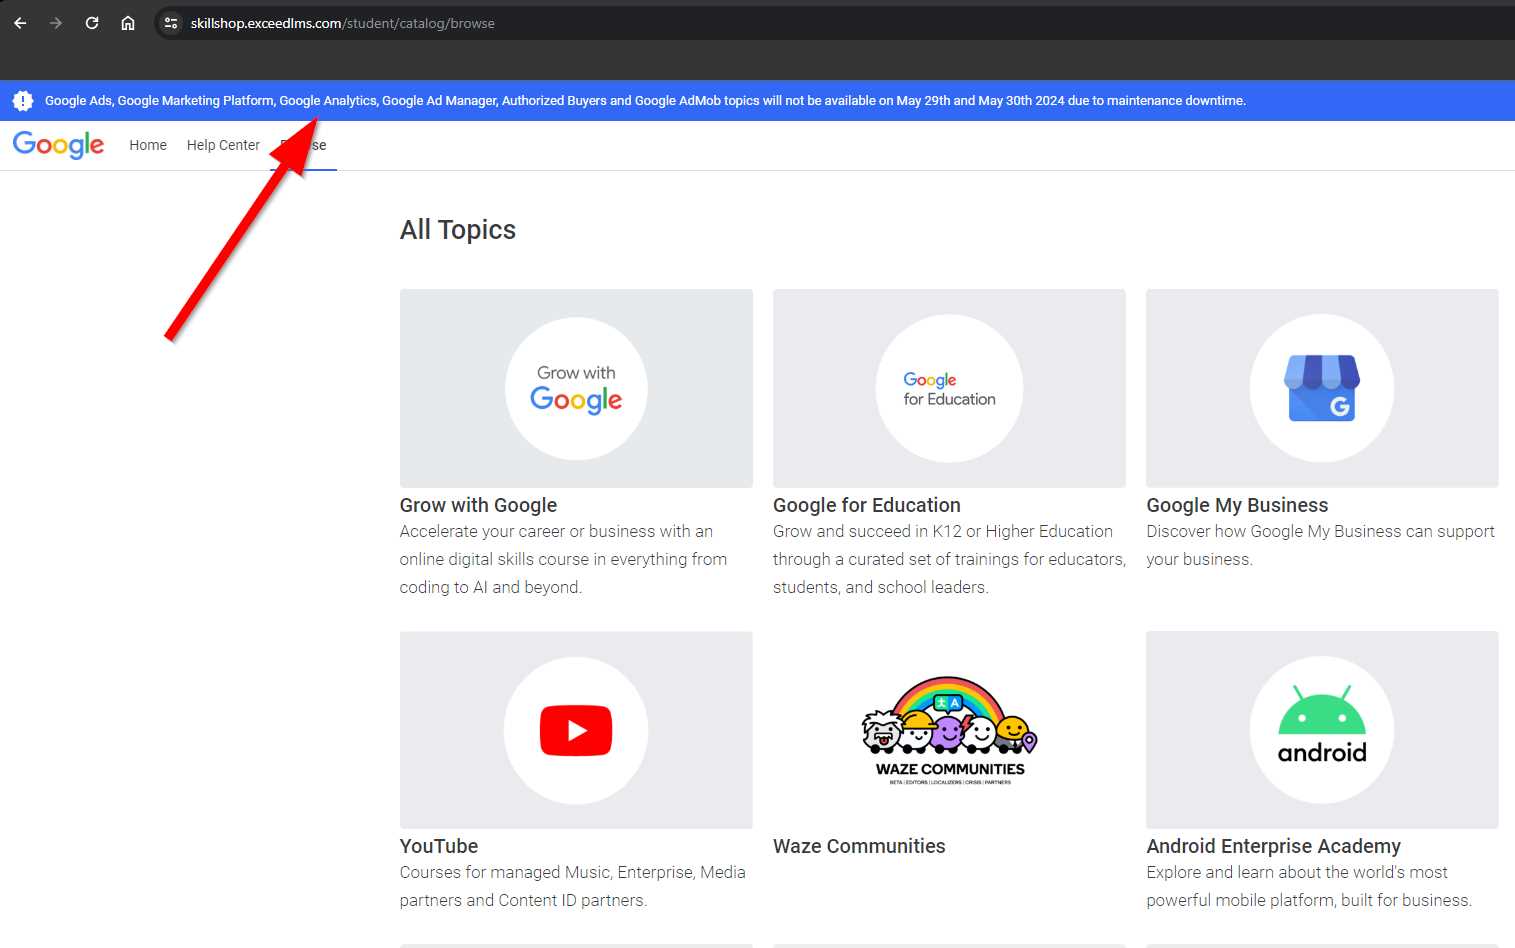
Task: Open site information icon in address bar
Action: point(171,23)
